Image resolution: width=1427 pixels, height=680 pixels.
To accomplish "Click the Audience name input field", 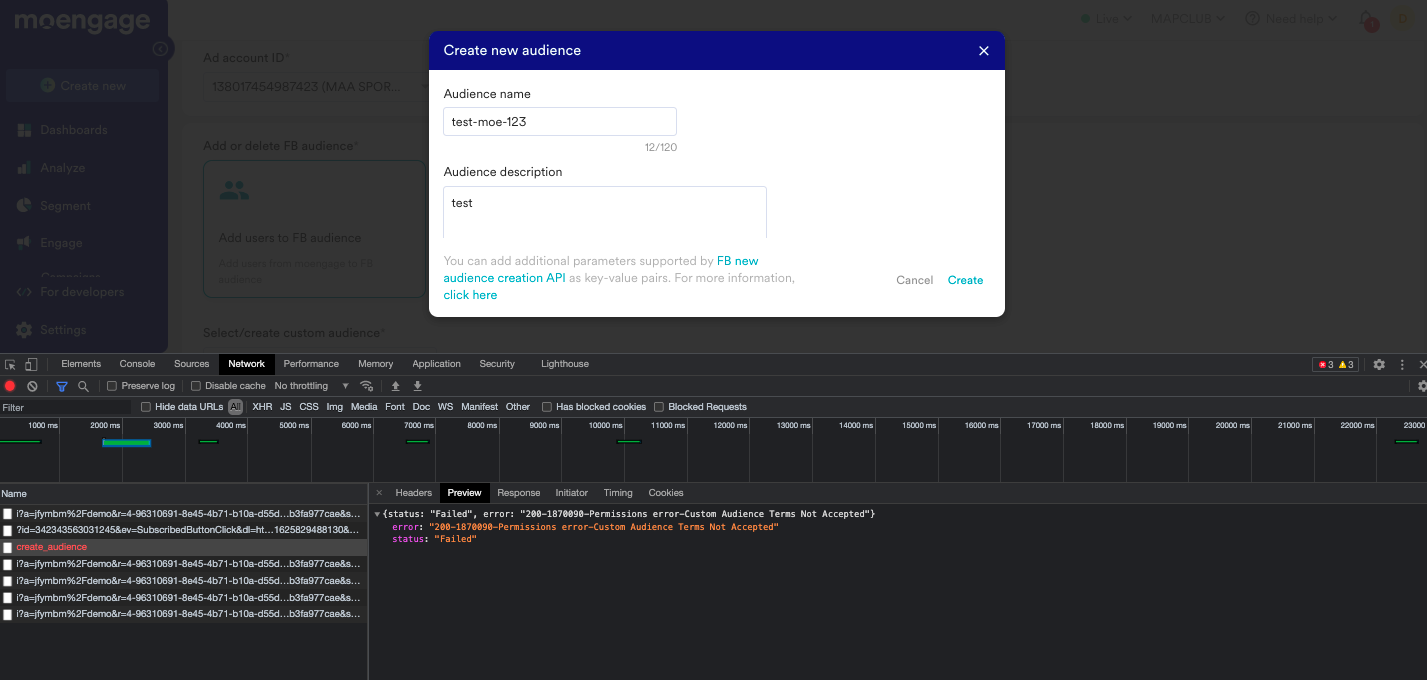I will [x=560, y=122].
